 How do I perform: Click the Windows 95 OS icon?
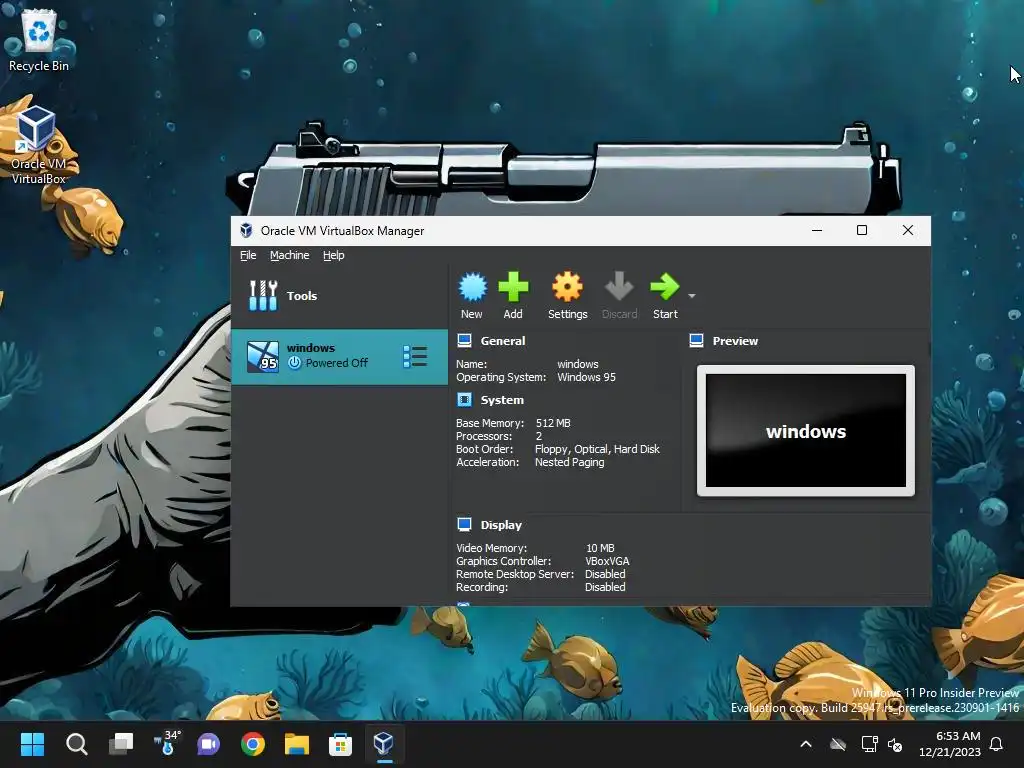[x=263, y=357]
